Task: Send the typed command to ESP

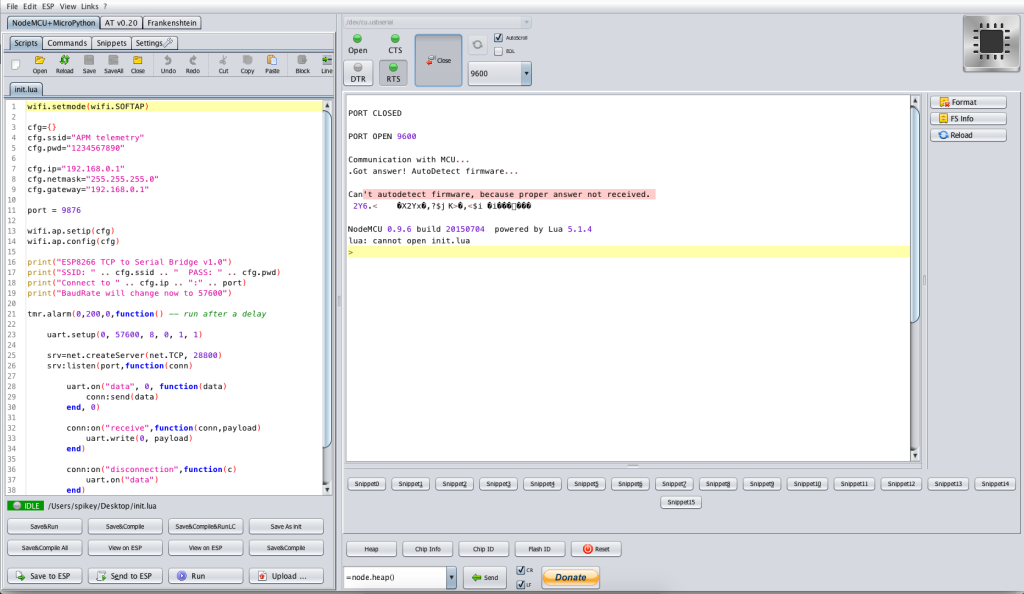Action: [485, 577]
